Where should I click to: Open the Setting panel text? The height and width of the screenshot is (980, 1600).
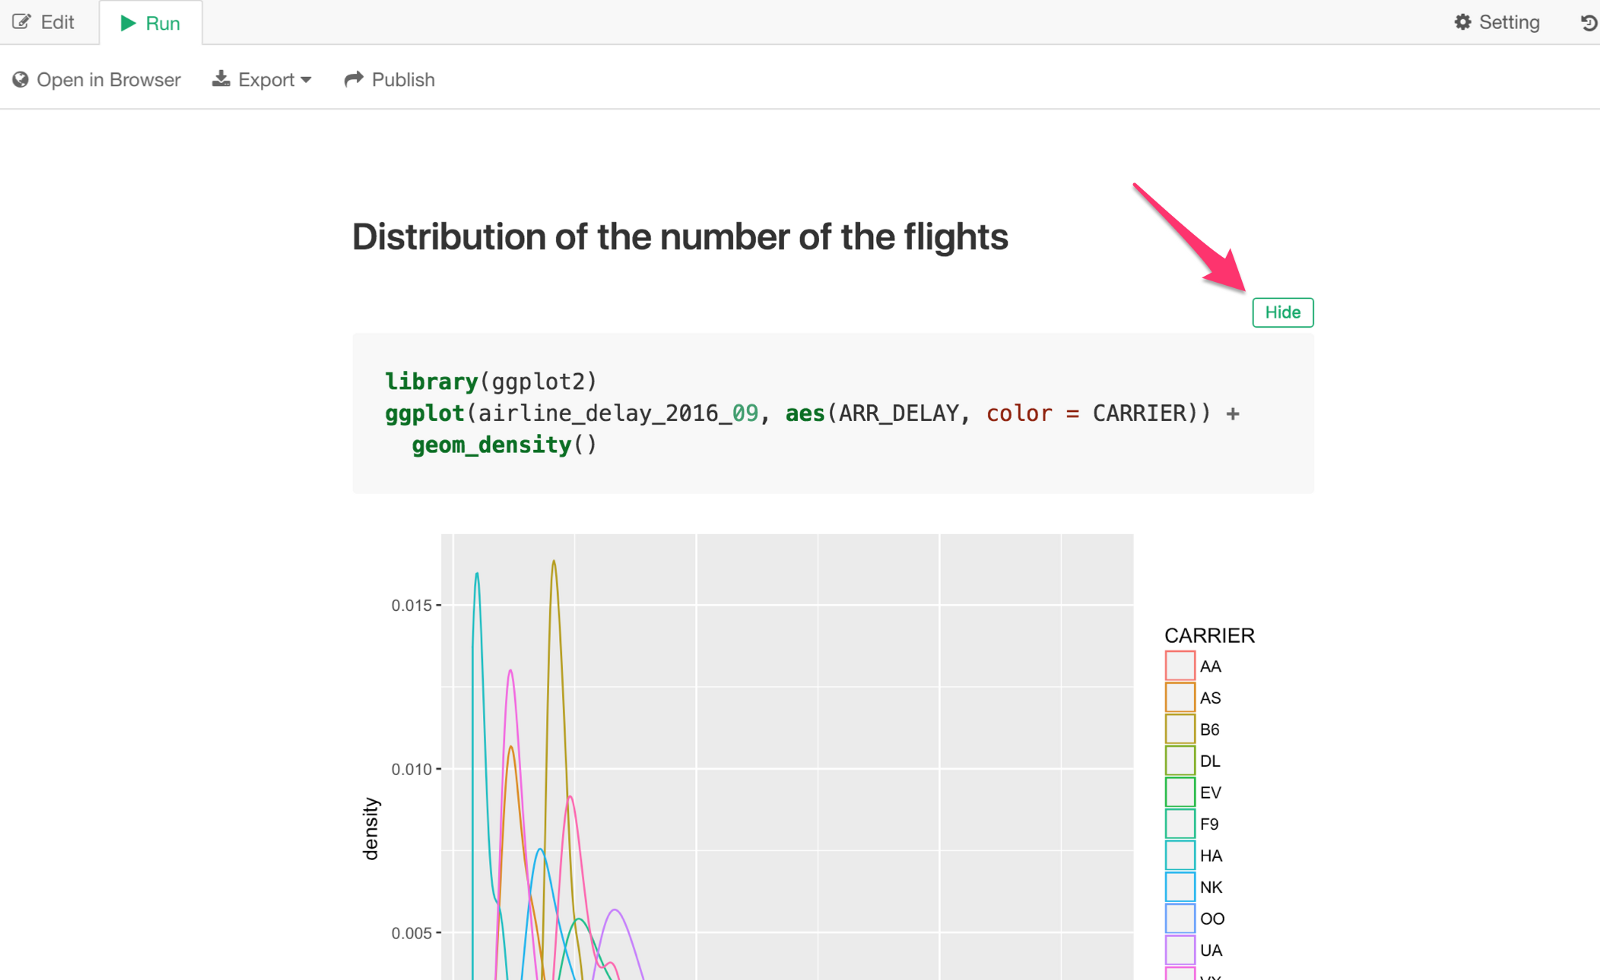click(x=1509, y=22)
